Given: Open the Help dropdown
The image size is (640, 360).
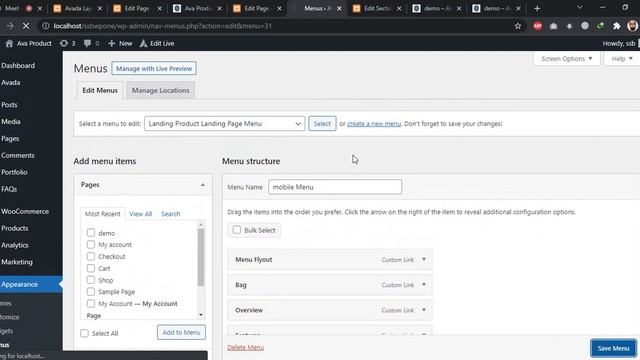Looking at the screenshot, I should (622, 59).
